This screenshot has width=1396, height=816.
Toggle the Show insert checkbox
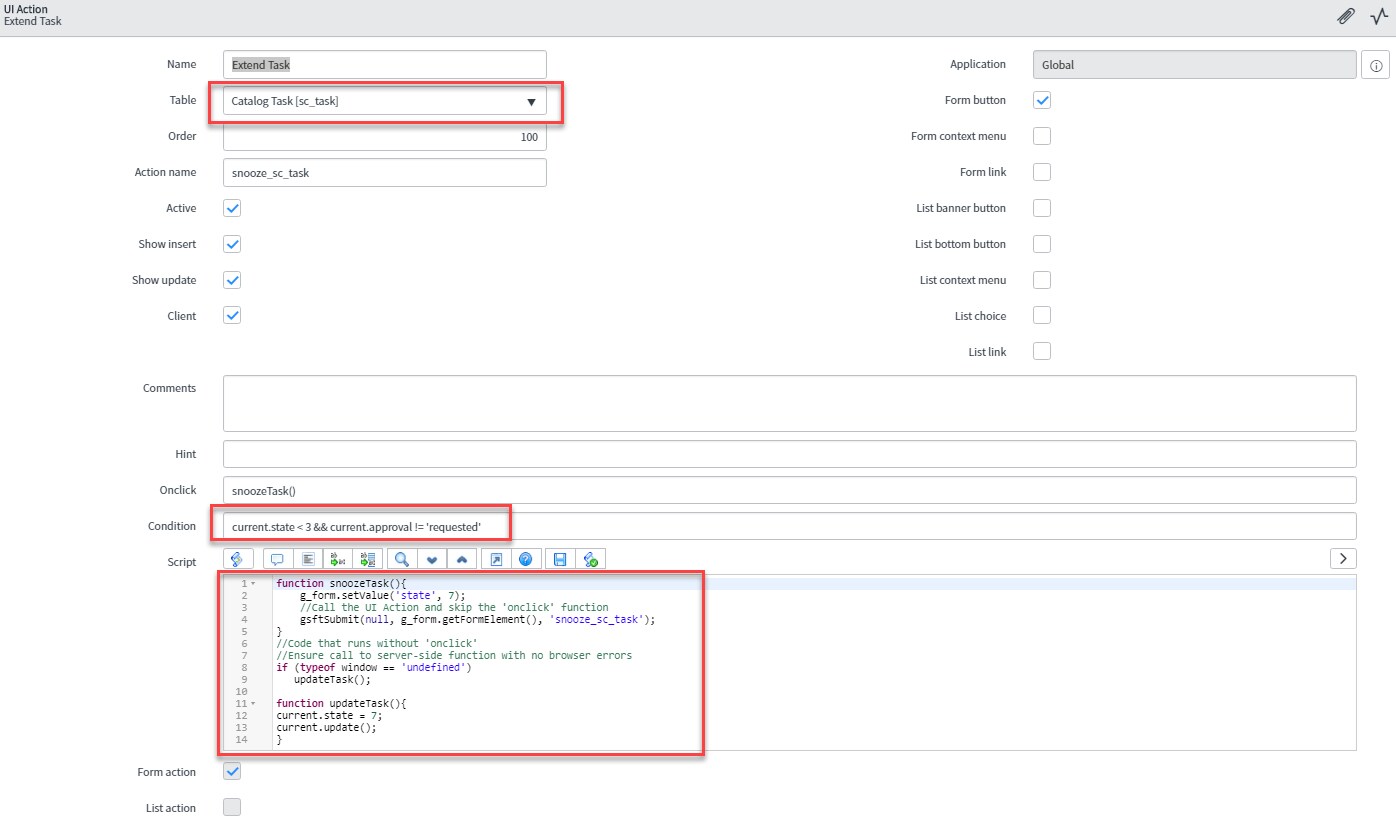(x=232, y=244)
